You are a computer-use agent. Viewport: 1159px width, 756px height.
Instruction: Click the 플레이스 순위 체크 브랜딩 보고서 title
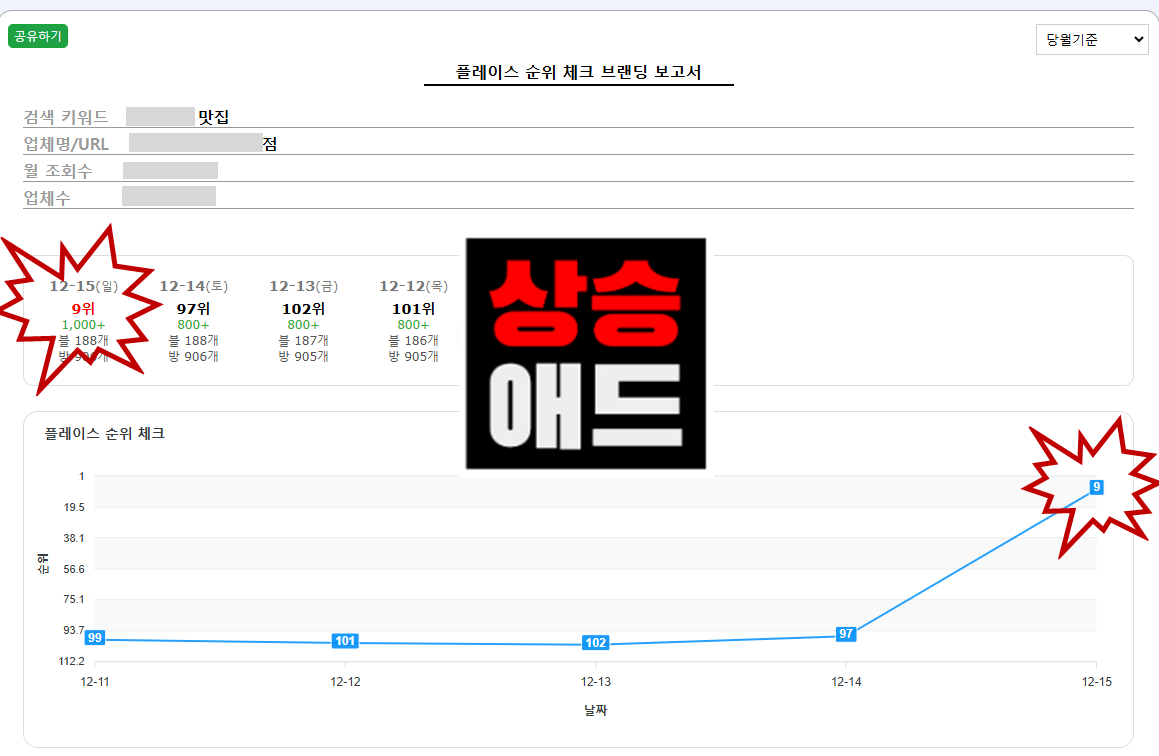tap(579, 72)
